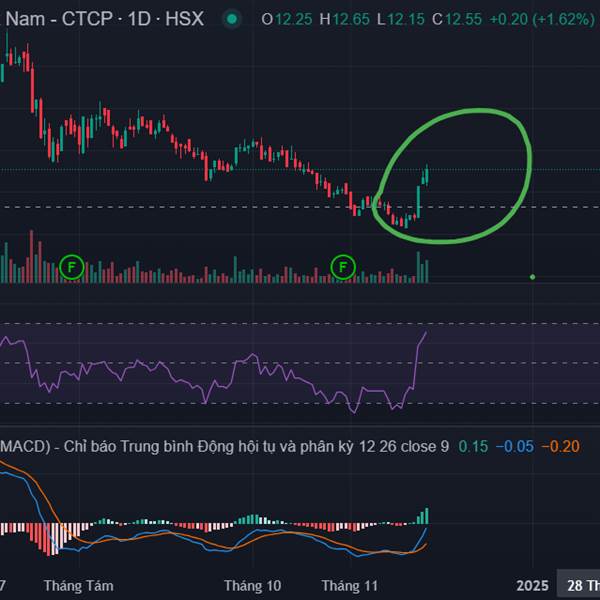Viewport: 600px width, 600px height.
Task: Click the open price value 12.25
Action: (x=294, y=19)
